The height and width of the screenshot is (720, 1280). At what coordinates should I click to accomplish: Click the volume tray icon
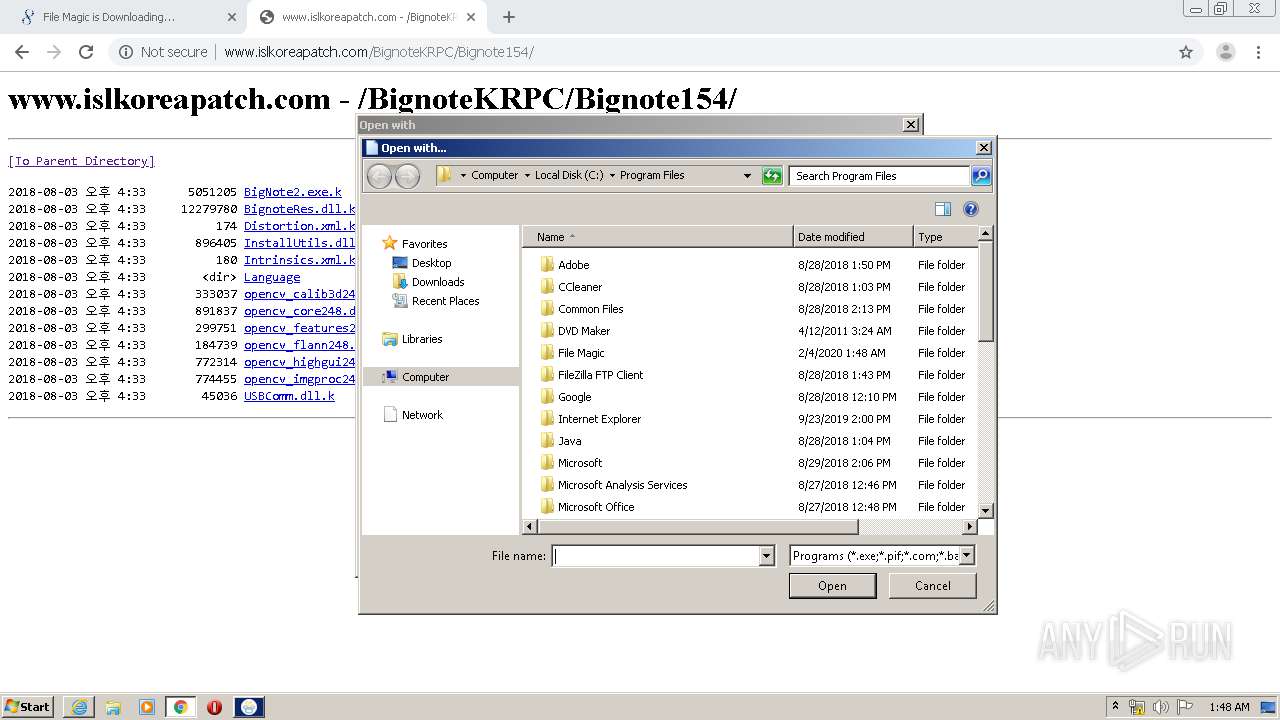1161,707
